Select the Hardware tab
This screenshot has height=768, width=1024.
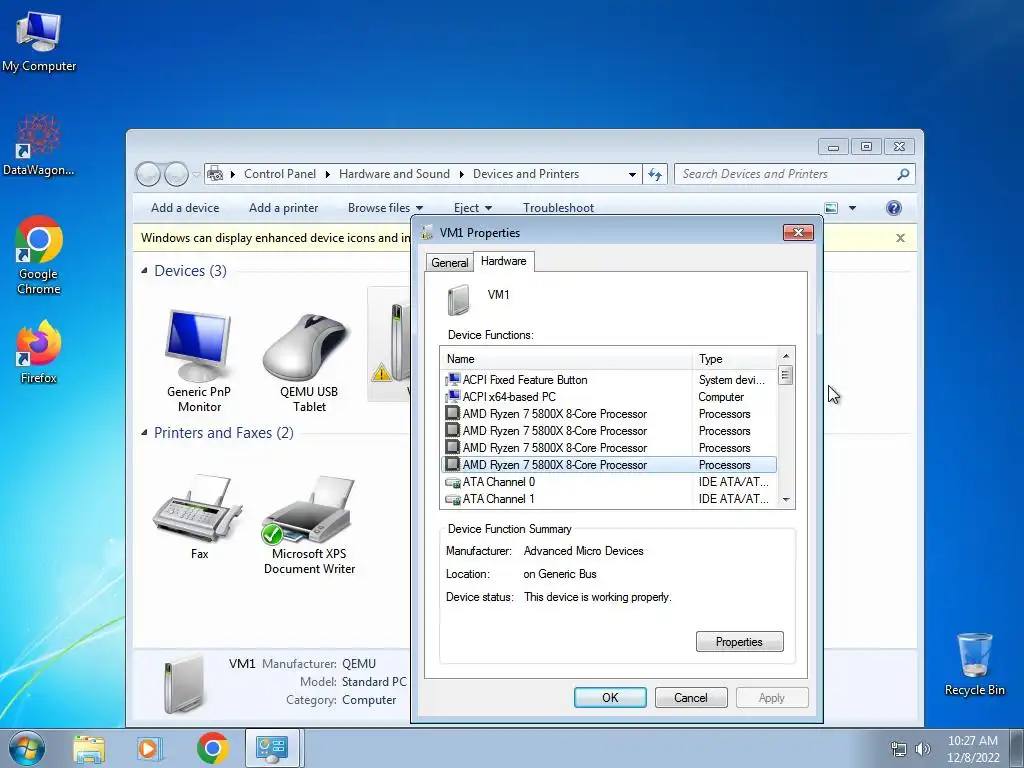tap(504, 261)
